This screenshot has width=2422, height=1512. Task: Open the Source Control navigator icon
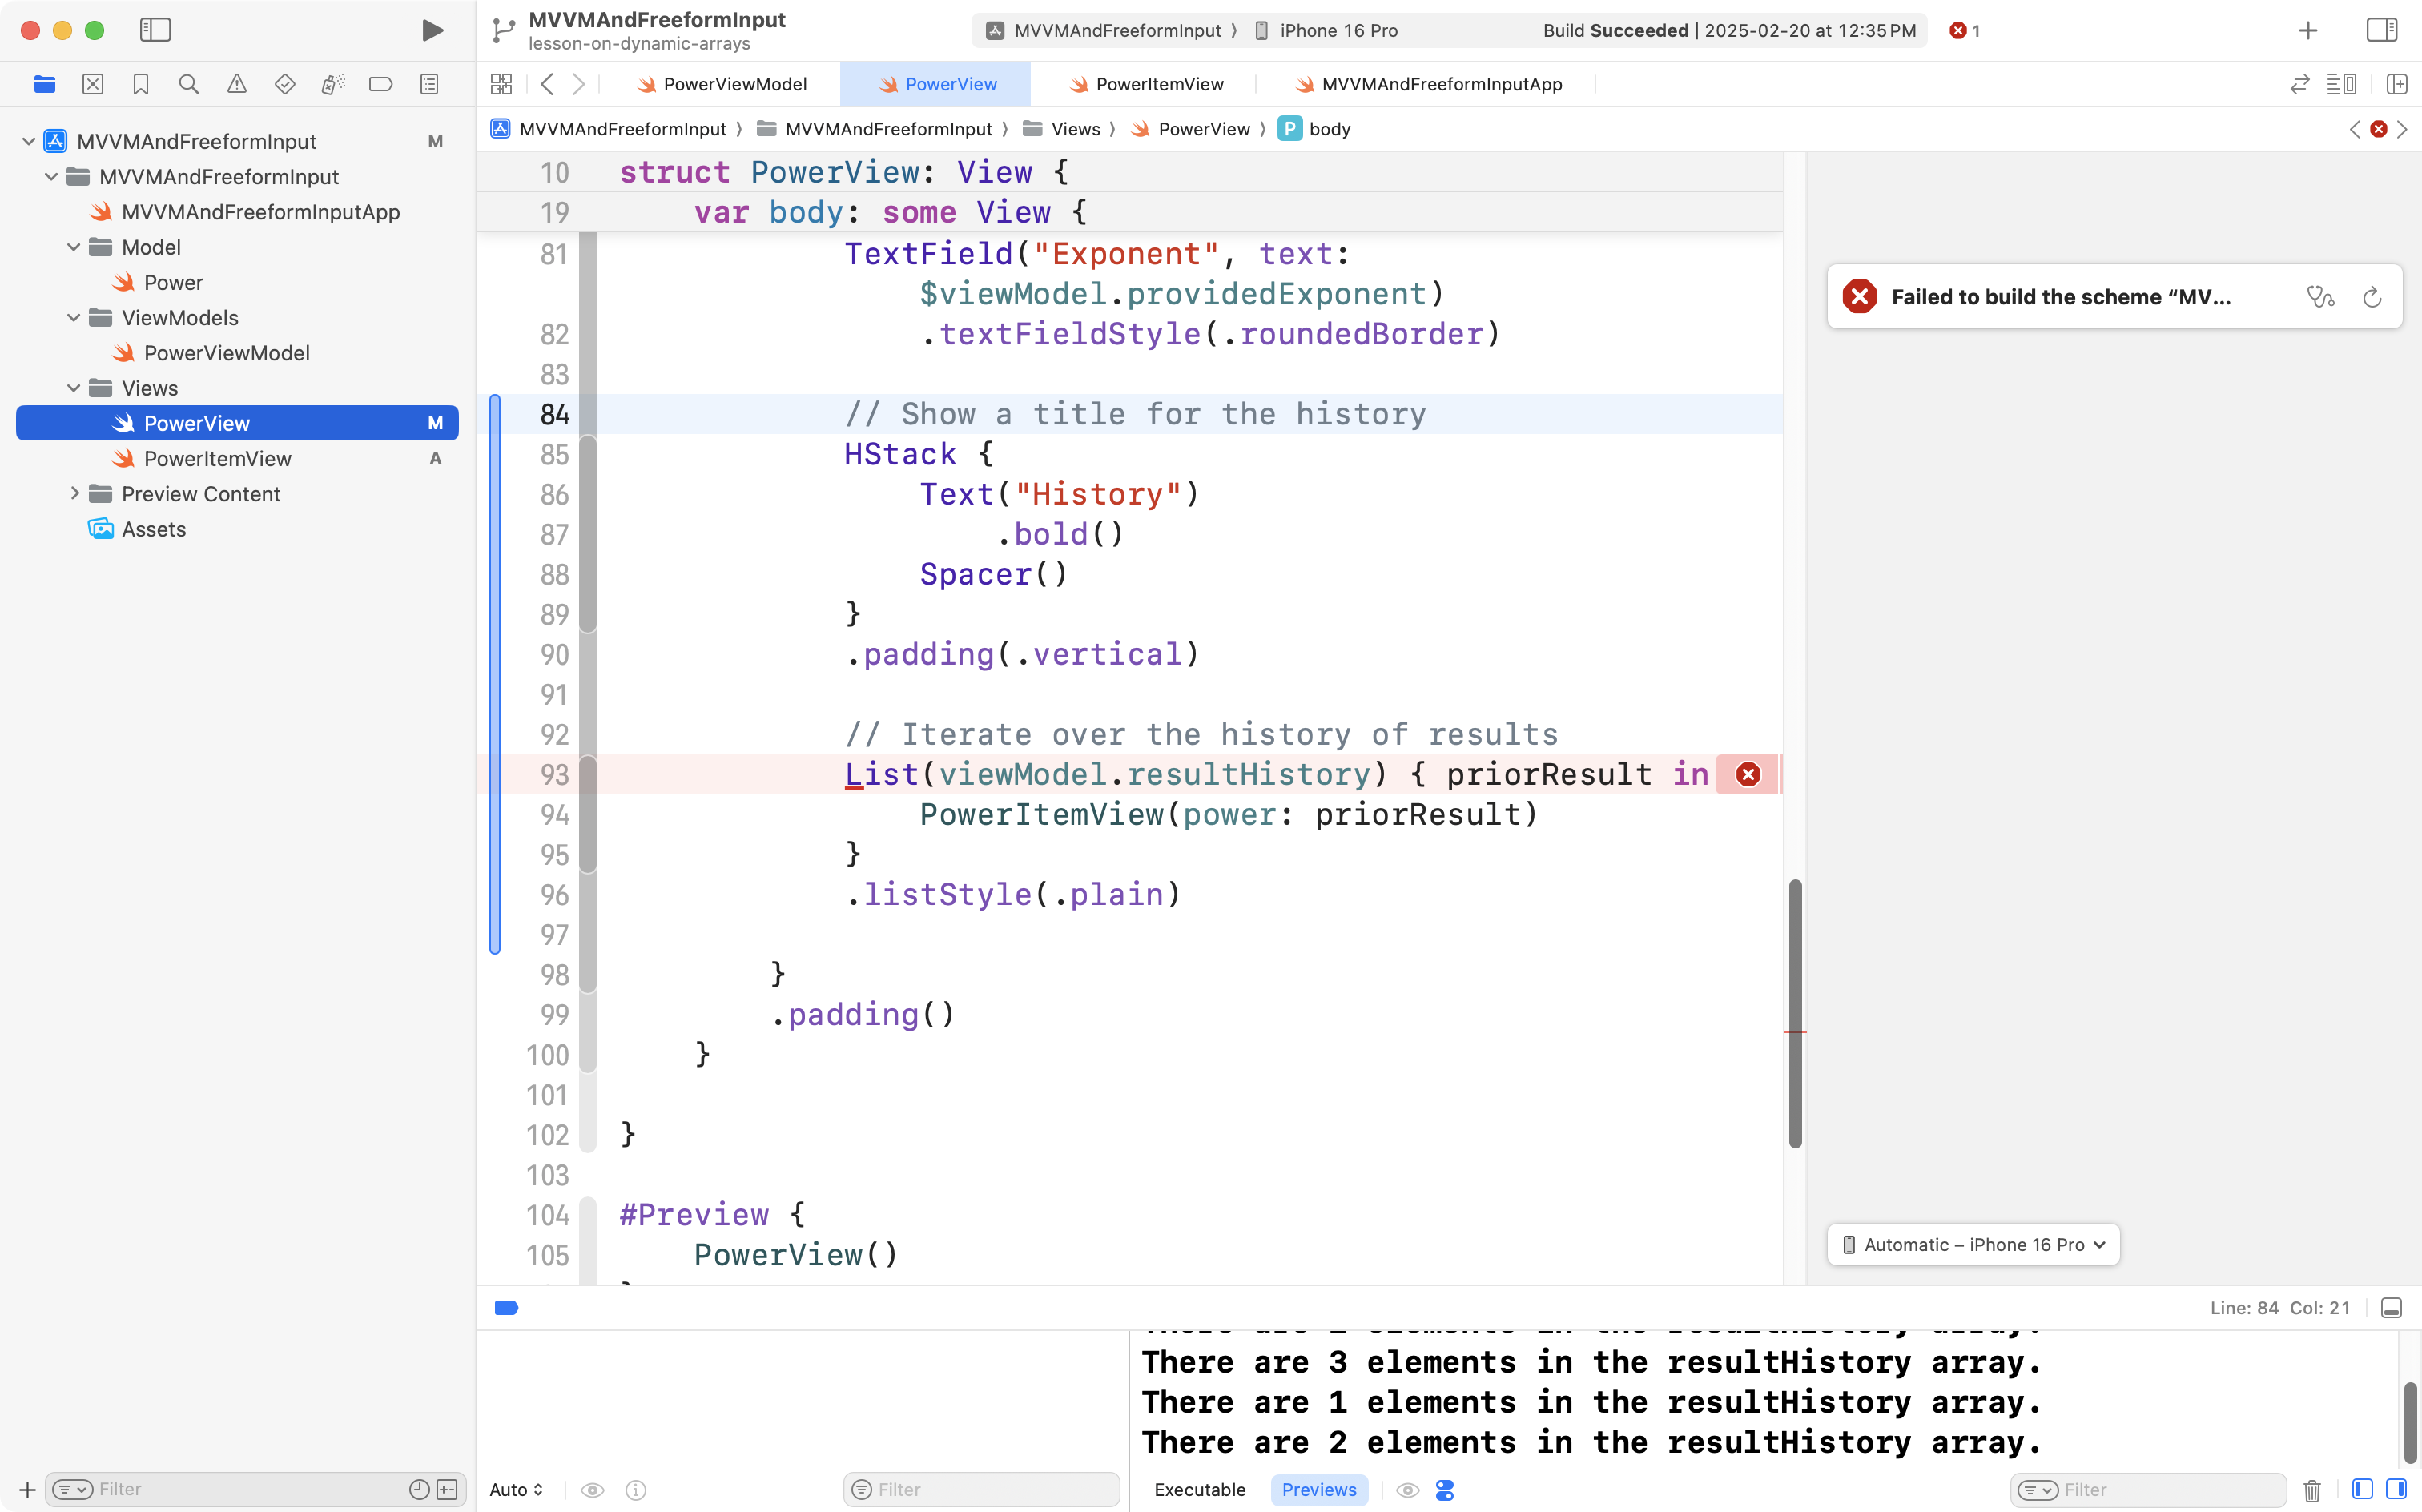[x=92, y=85]
